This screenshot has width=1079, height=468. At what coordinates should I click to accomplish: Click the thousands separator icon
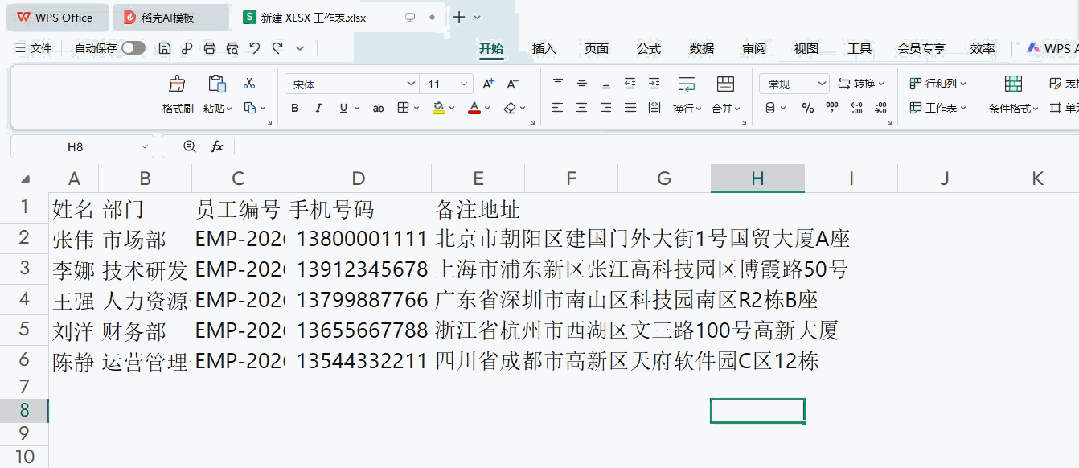pos(833,107)
